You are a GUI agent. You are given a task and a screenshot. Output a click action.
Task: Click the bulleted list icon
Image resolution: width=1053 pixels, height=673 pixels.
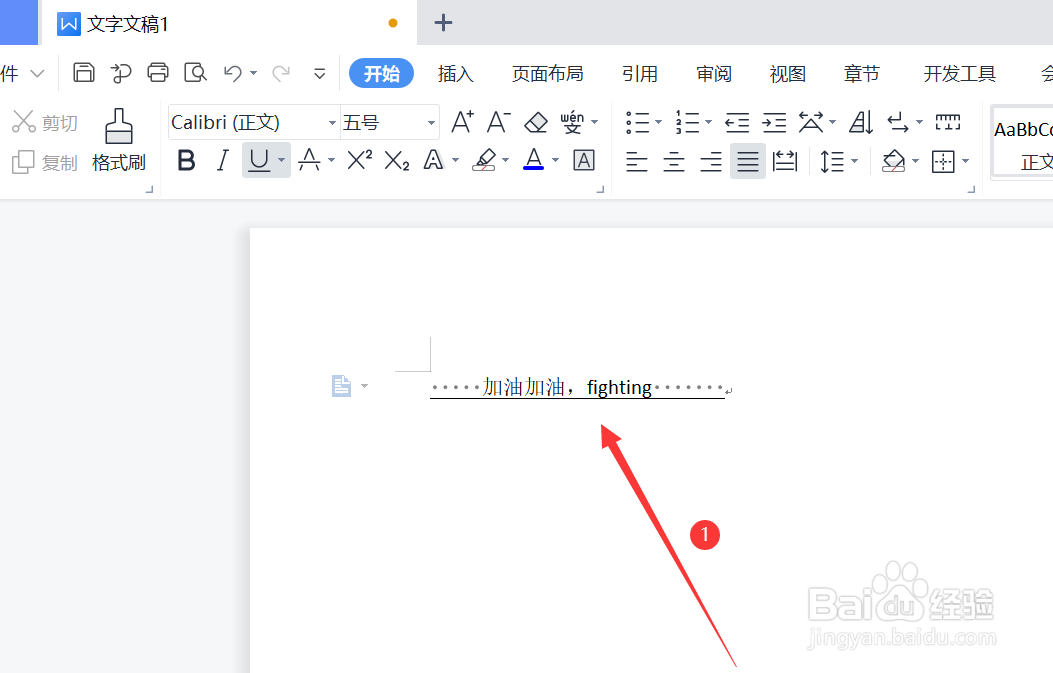(637, 122)
